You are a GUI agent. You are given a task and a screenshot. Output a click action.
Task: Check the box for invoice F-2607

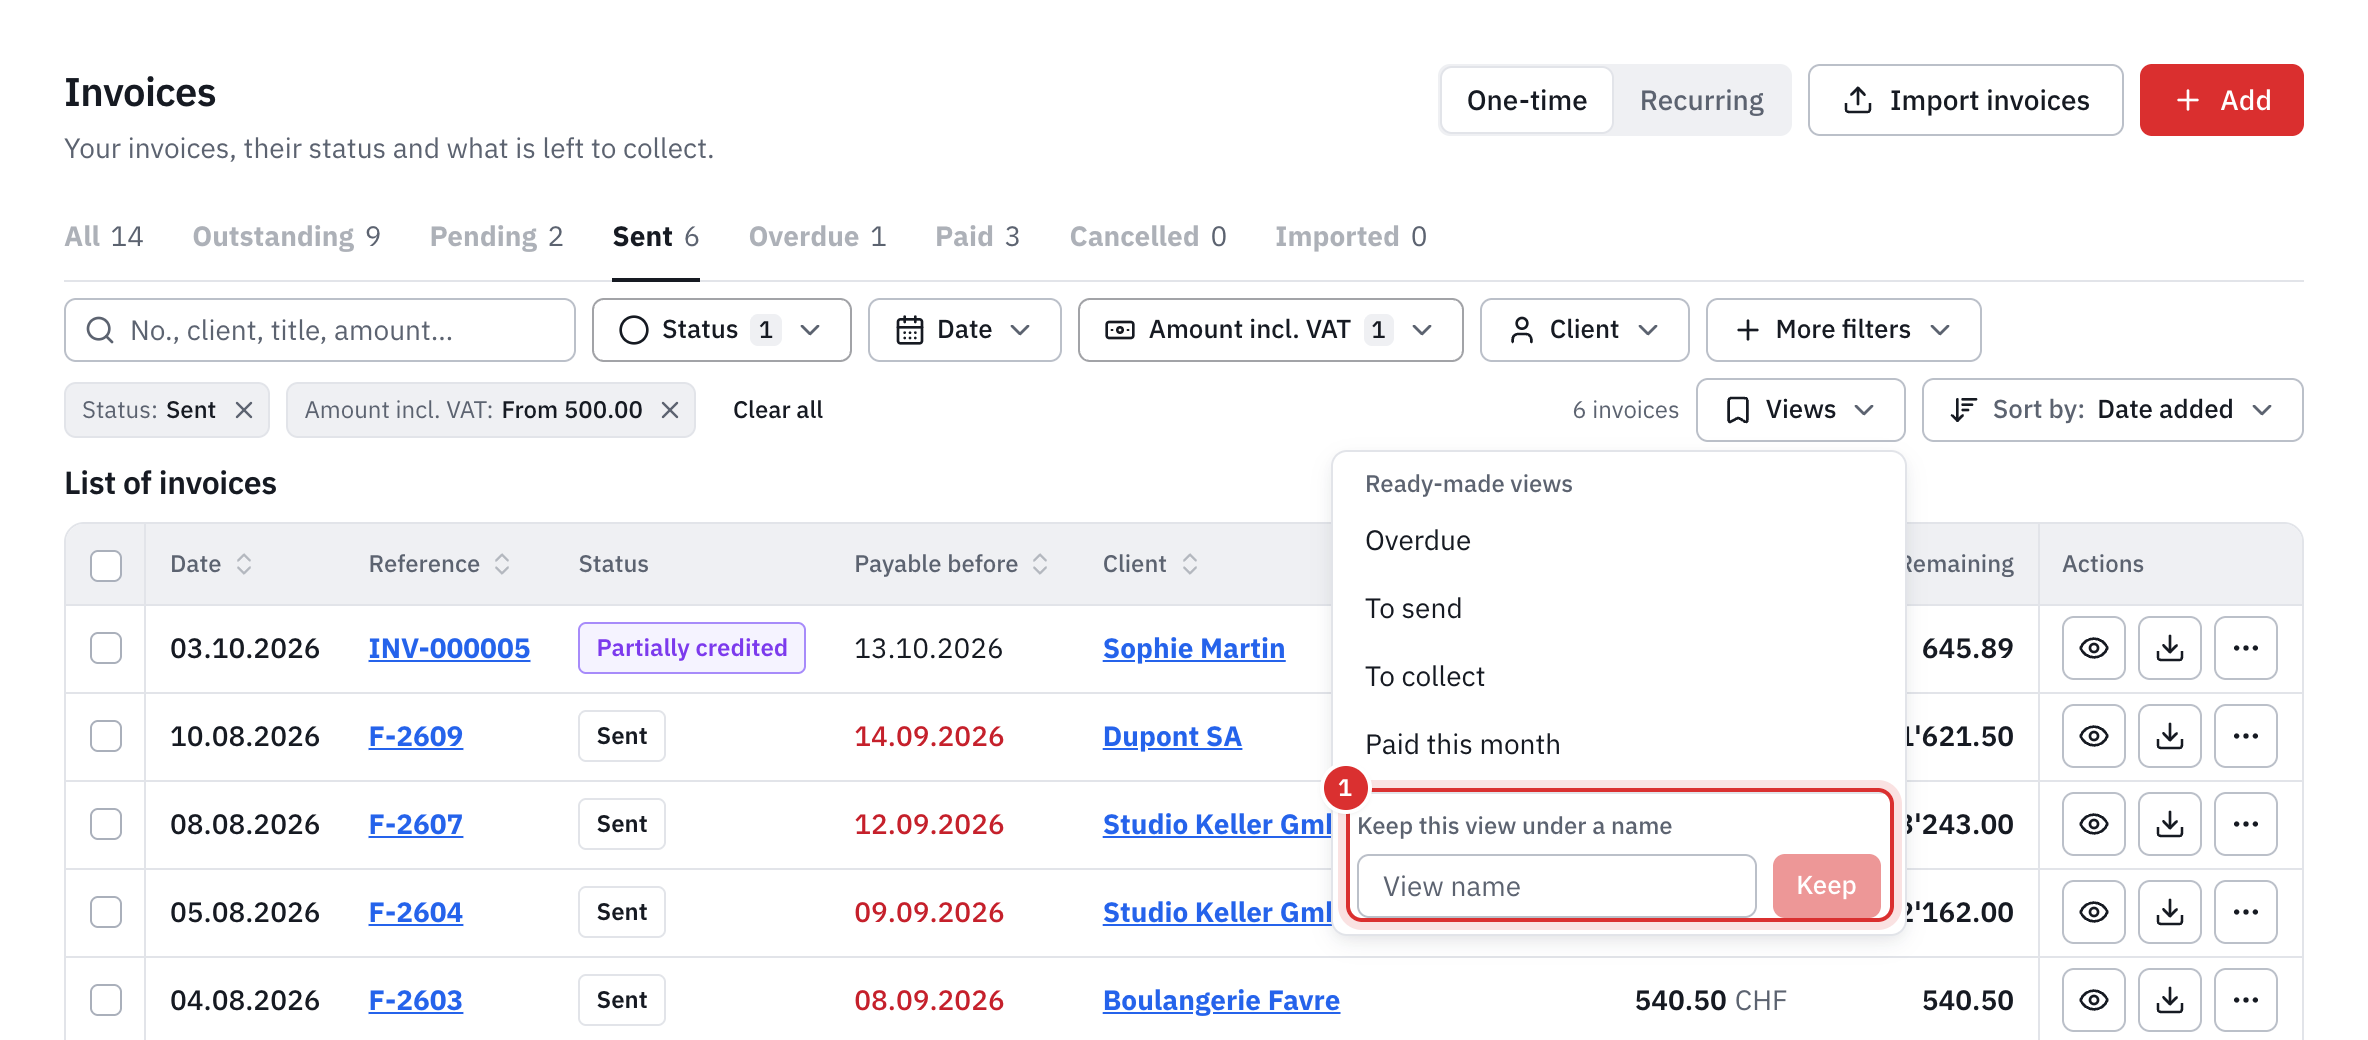tap(106, 824)
